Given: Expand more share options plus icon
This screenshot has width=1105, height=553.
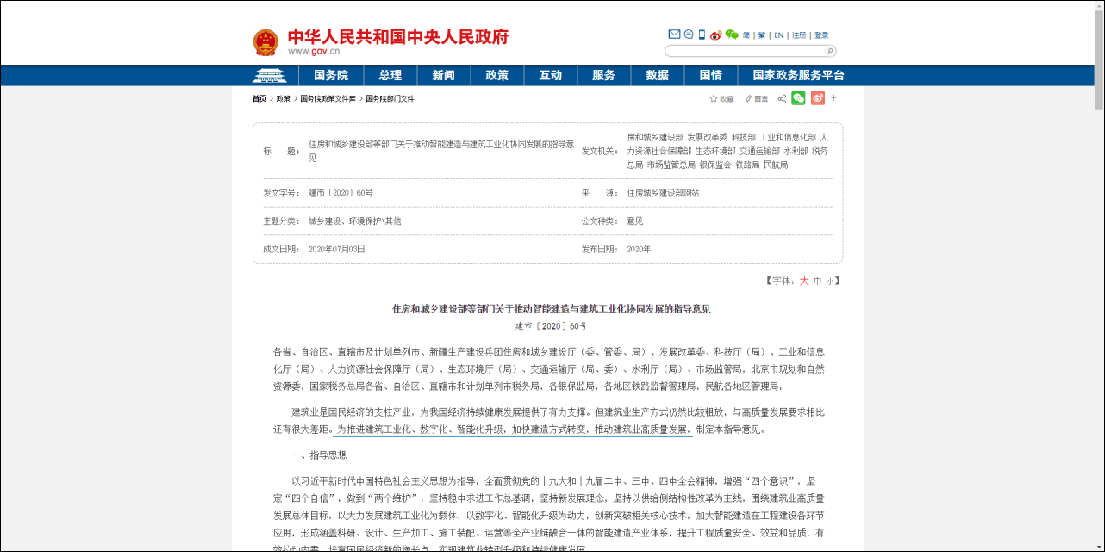Looking at the screenshot, I should 834,98.
